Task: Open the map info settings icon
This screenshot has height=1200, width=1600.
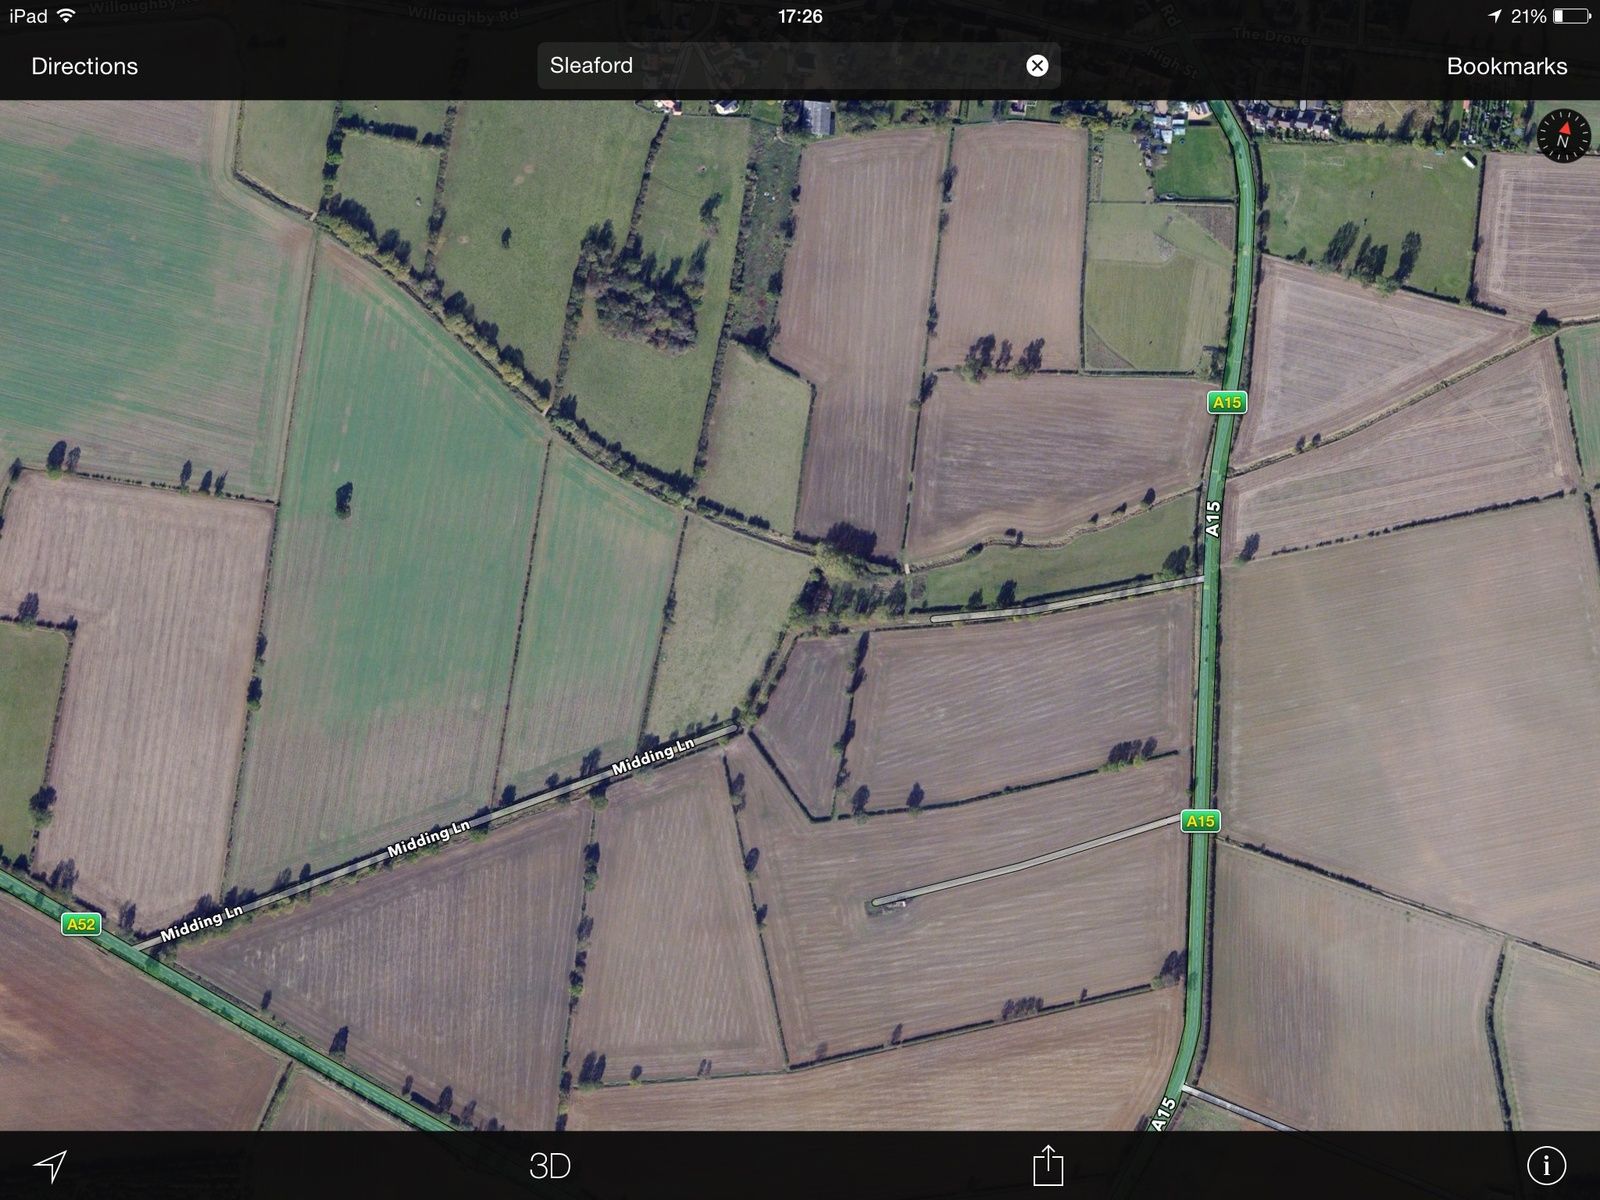Action: [x=1546, y=1165]
